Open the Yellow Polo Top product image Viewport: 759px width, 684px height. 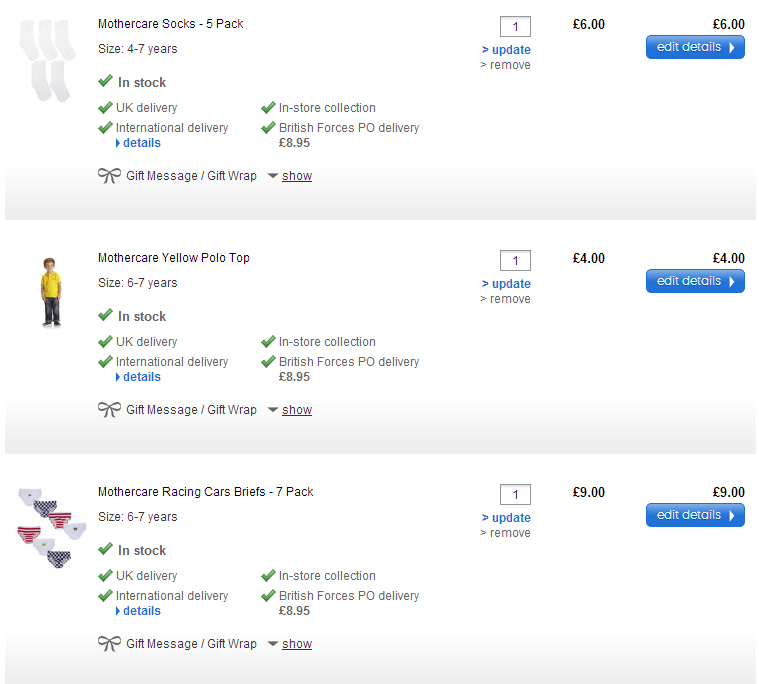tap(49, 291)
